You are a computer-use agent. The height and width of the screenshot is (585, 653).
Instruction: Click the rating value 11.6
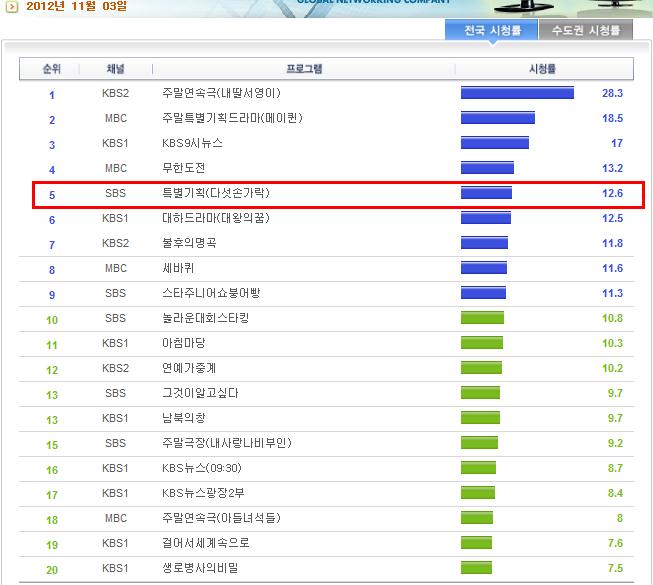click(612, 268)
